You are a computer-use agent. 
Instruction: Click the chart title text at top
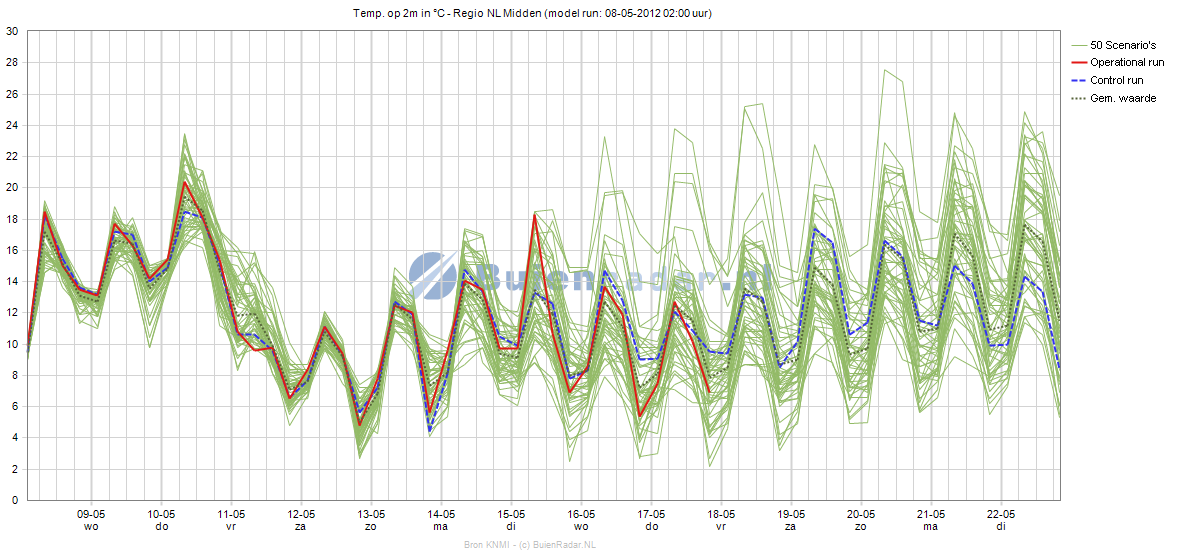click(x=533, y=14)
